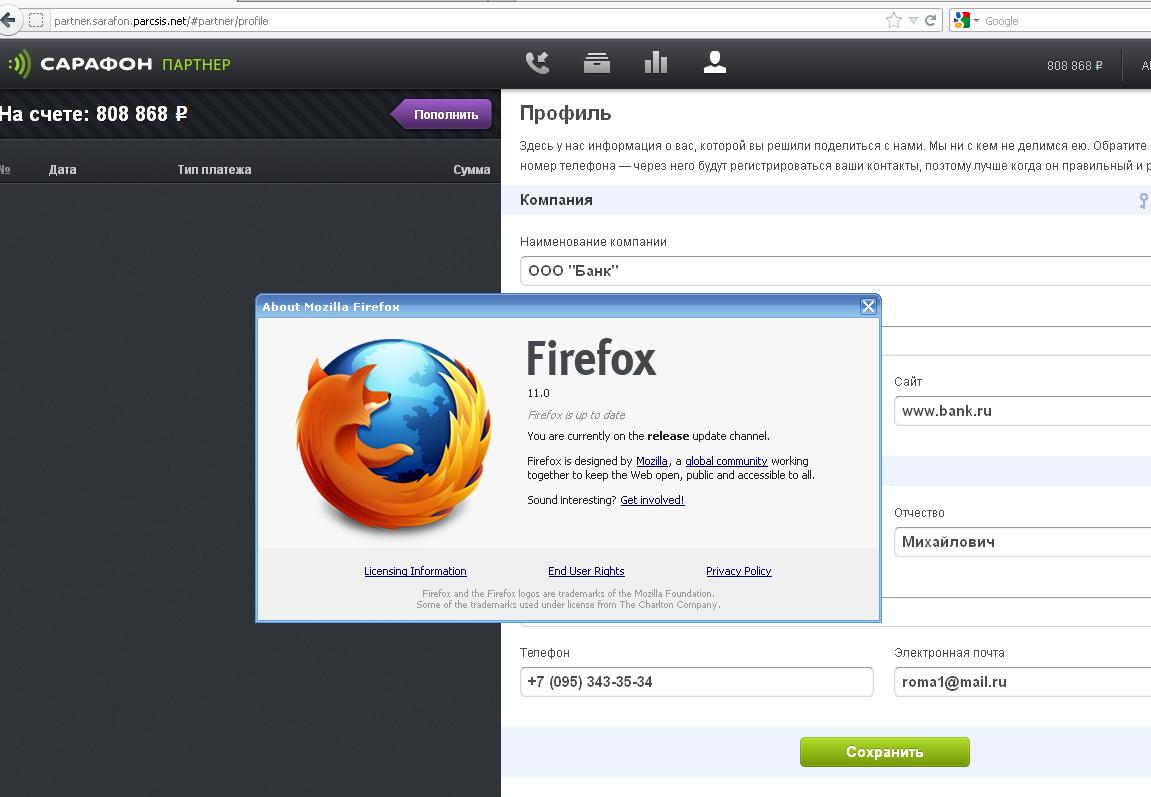
Task: Close the About Mozilla Firefox dialog
Action: click(x=868, y=306)
